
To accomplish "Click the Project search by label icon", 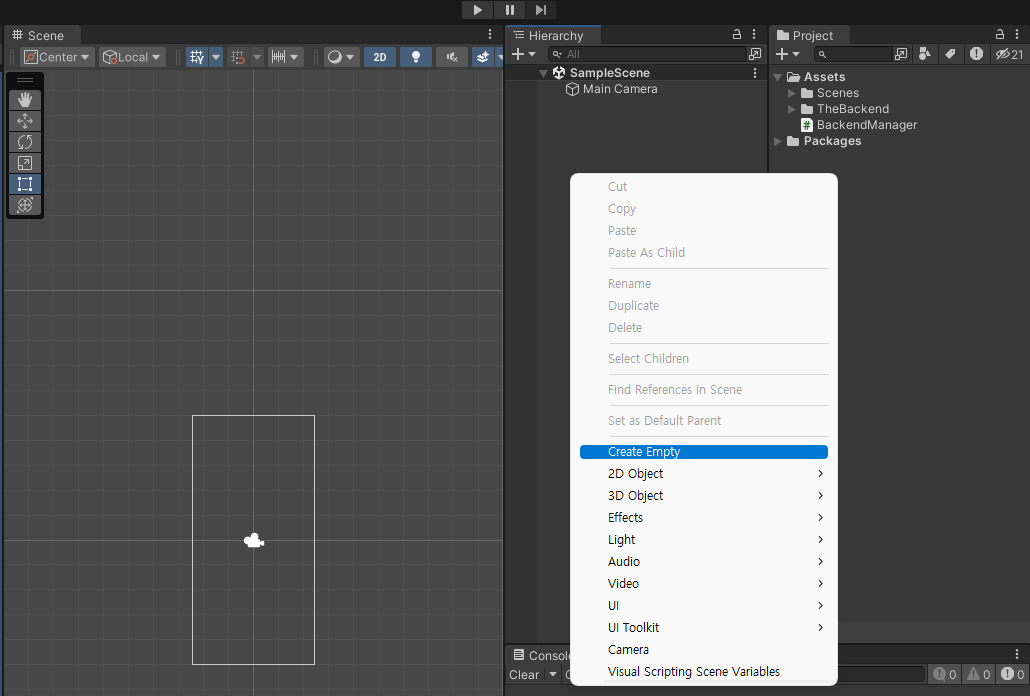I will pyautogui.click(x=951, y=54).
